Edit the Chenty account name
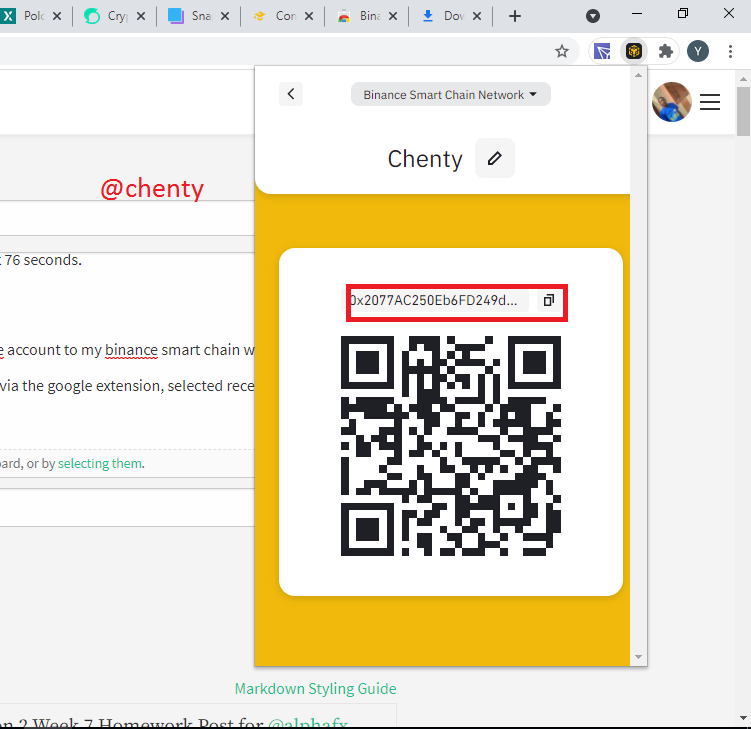Viewport: 751px width, 729px height. point(495,158)
